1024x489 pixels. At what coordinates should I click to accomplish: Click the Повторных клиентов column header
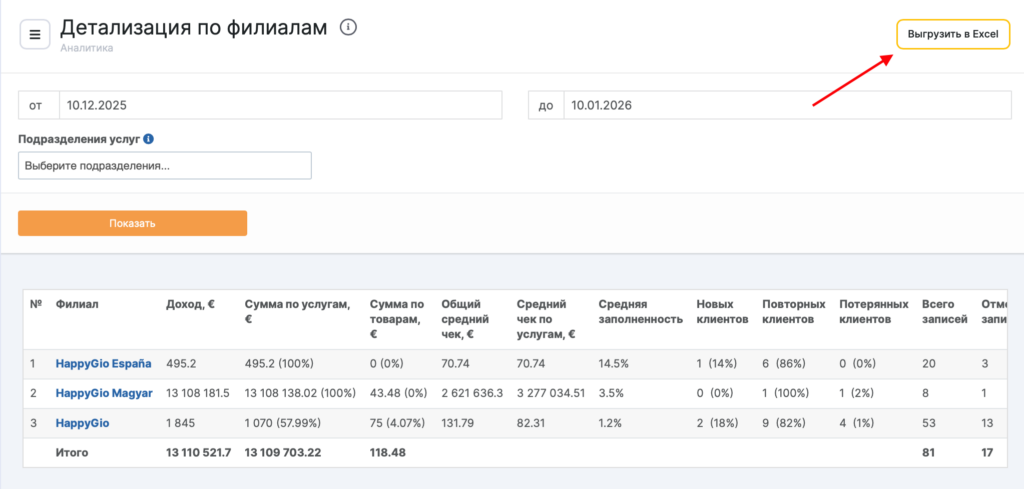point(793,311)
